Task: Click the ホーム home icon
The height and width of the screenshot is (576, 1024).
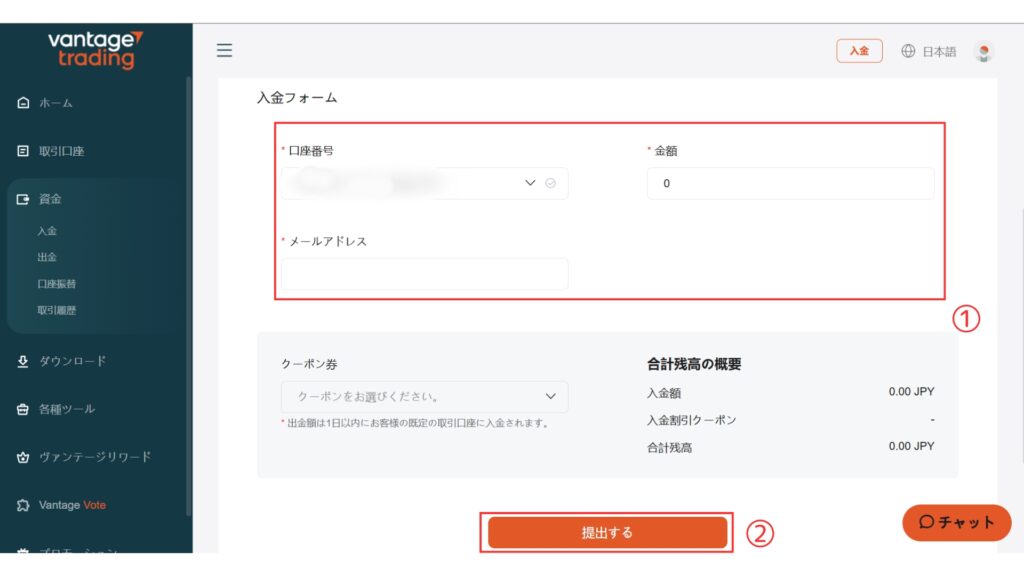Action: pyautogui.click(x=23, y=103)
